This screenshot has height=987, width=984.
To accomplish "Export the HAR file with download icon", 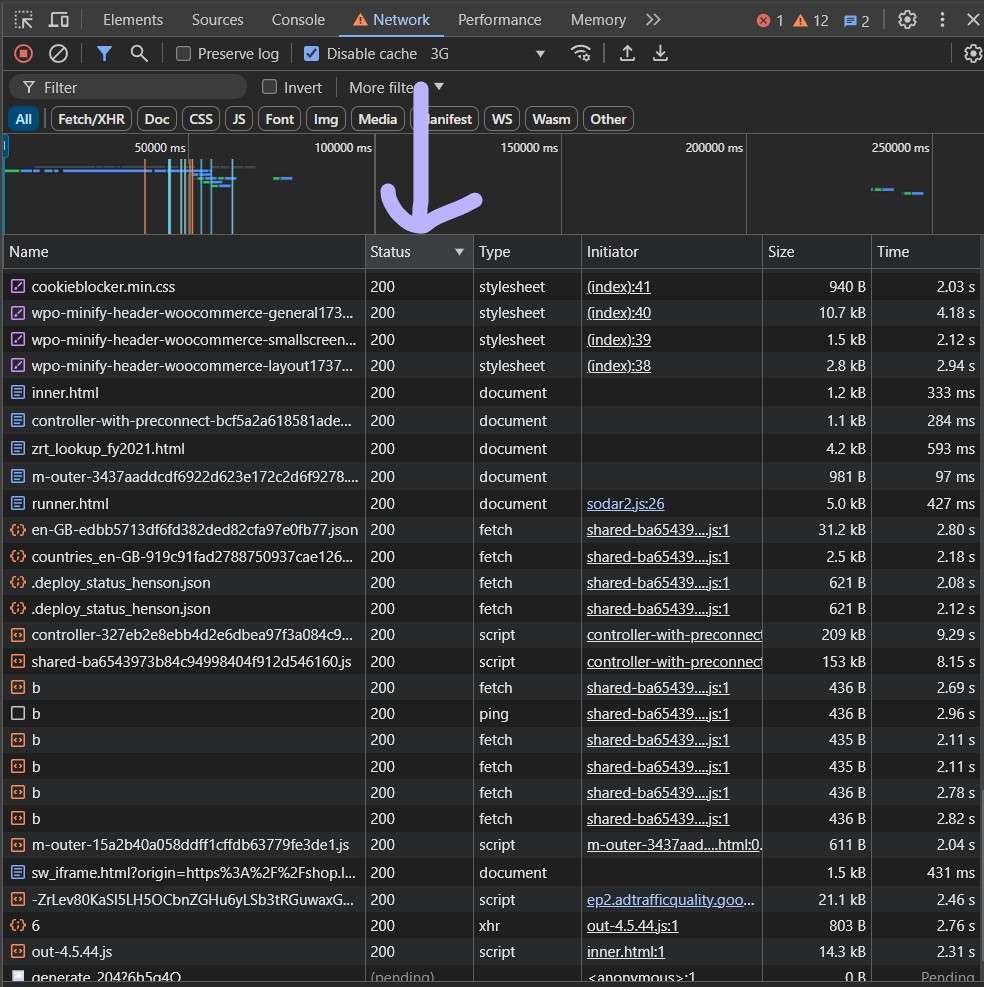I will coord(660,54).
